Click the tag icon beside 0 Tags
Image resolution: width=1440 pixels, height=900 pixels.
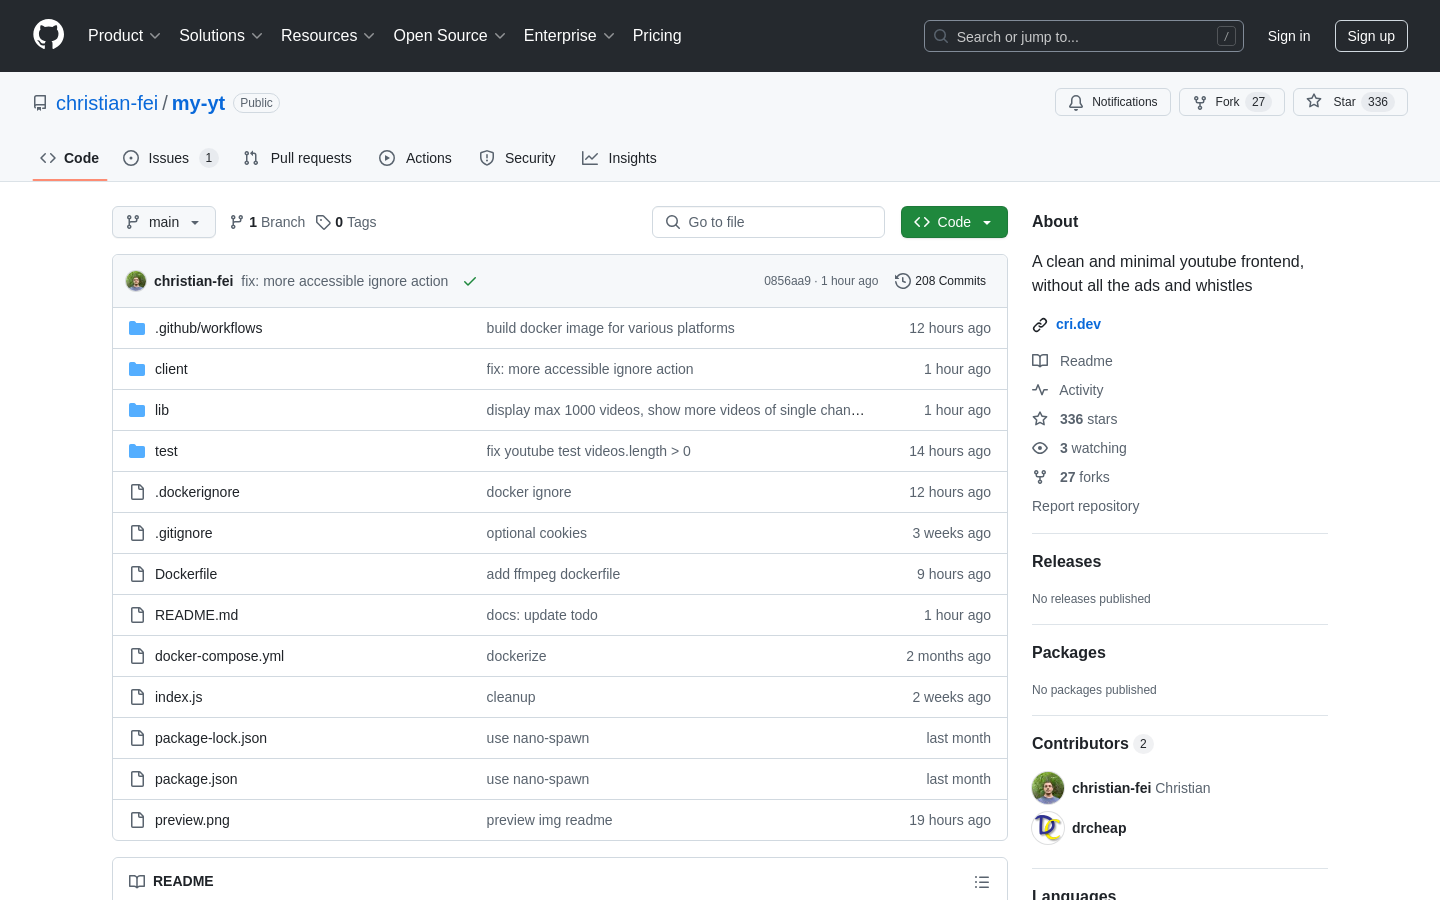(323, 222)
